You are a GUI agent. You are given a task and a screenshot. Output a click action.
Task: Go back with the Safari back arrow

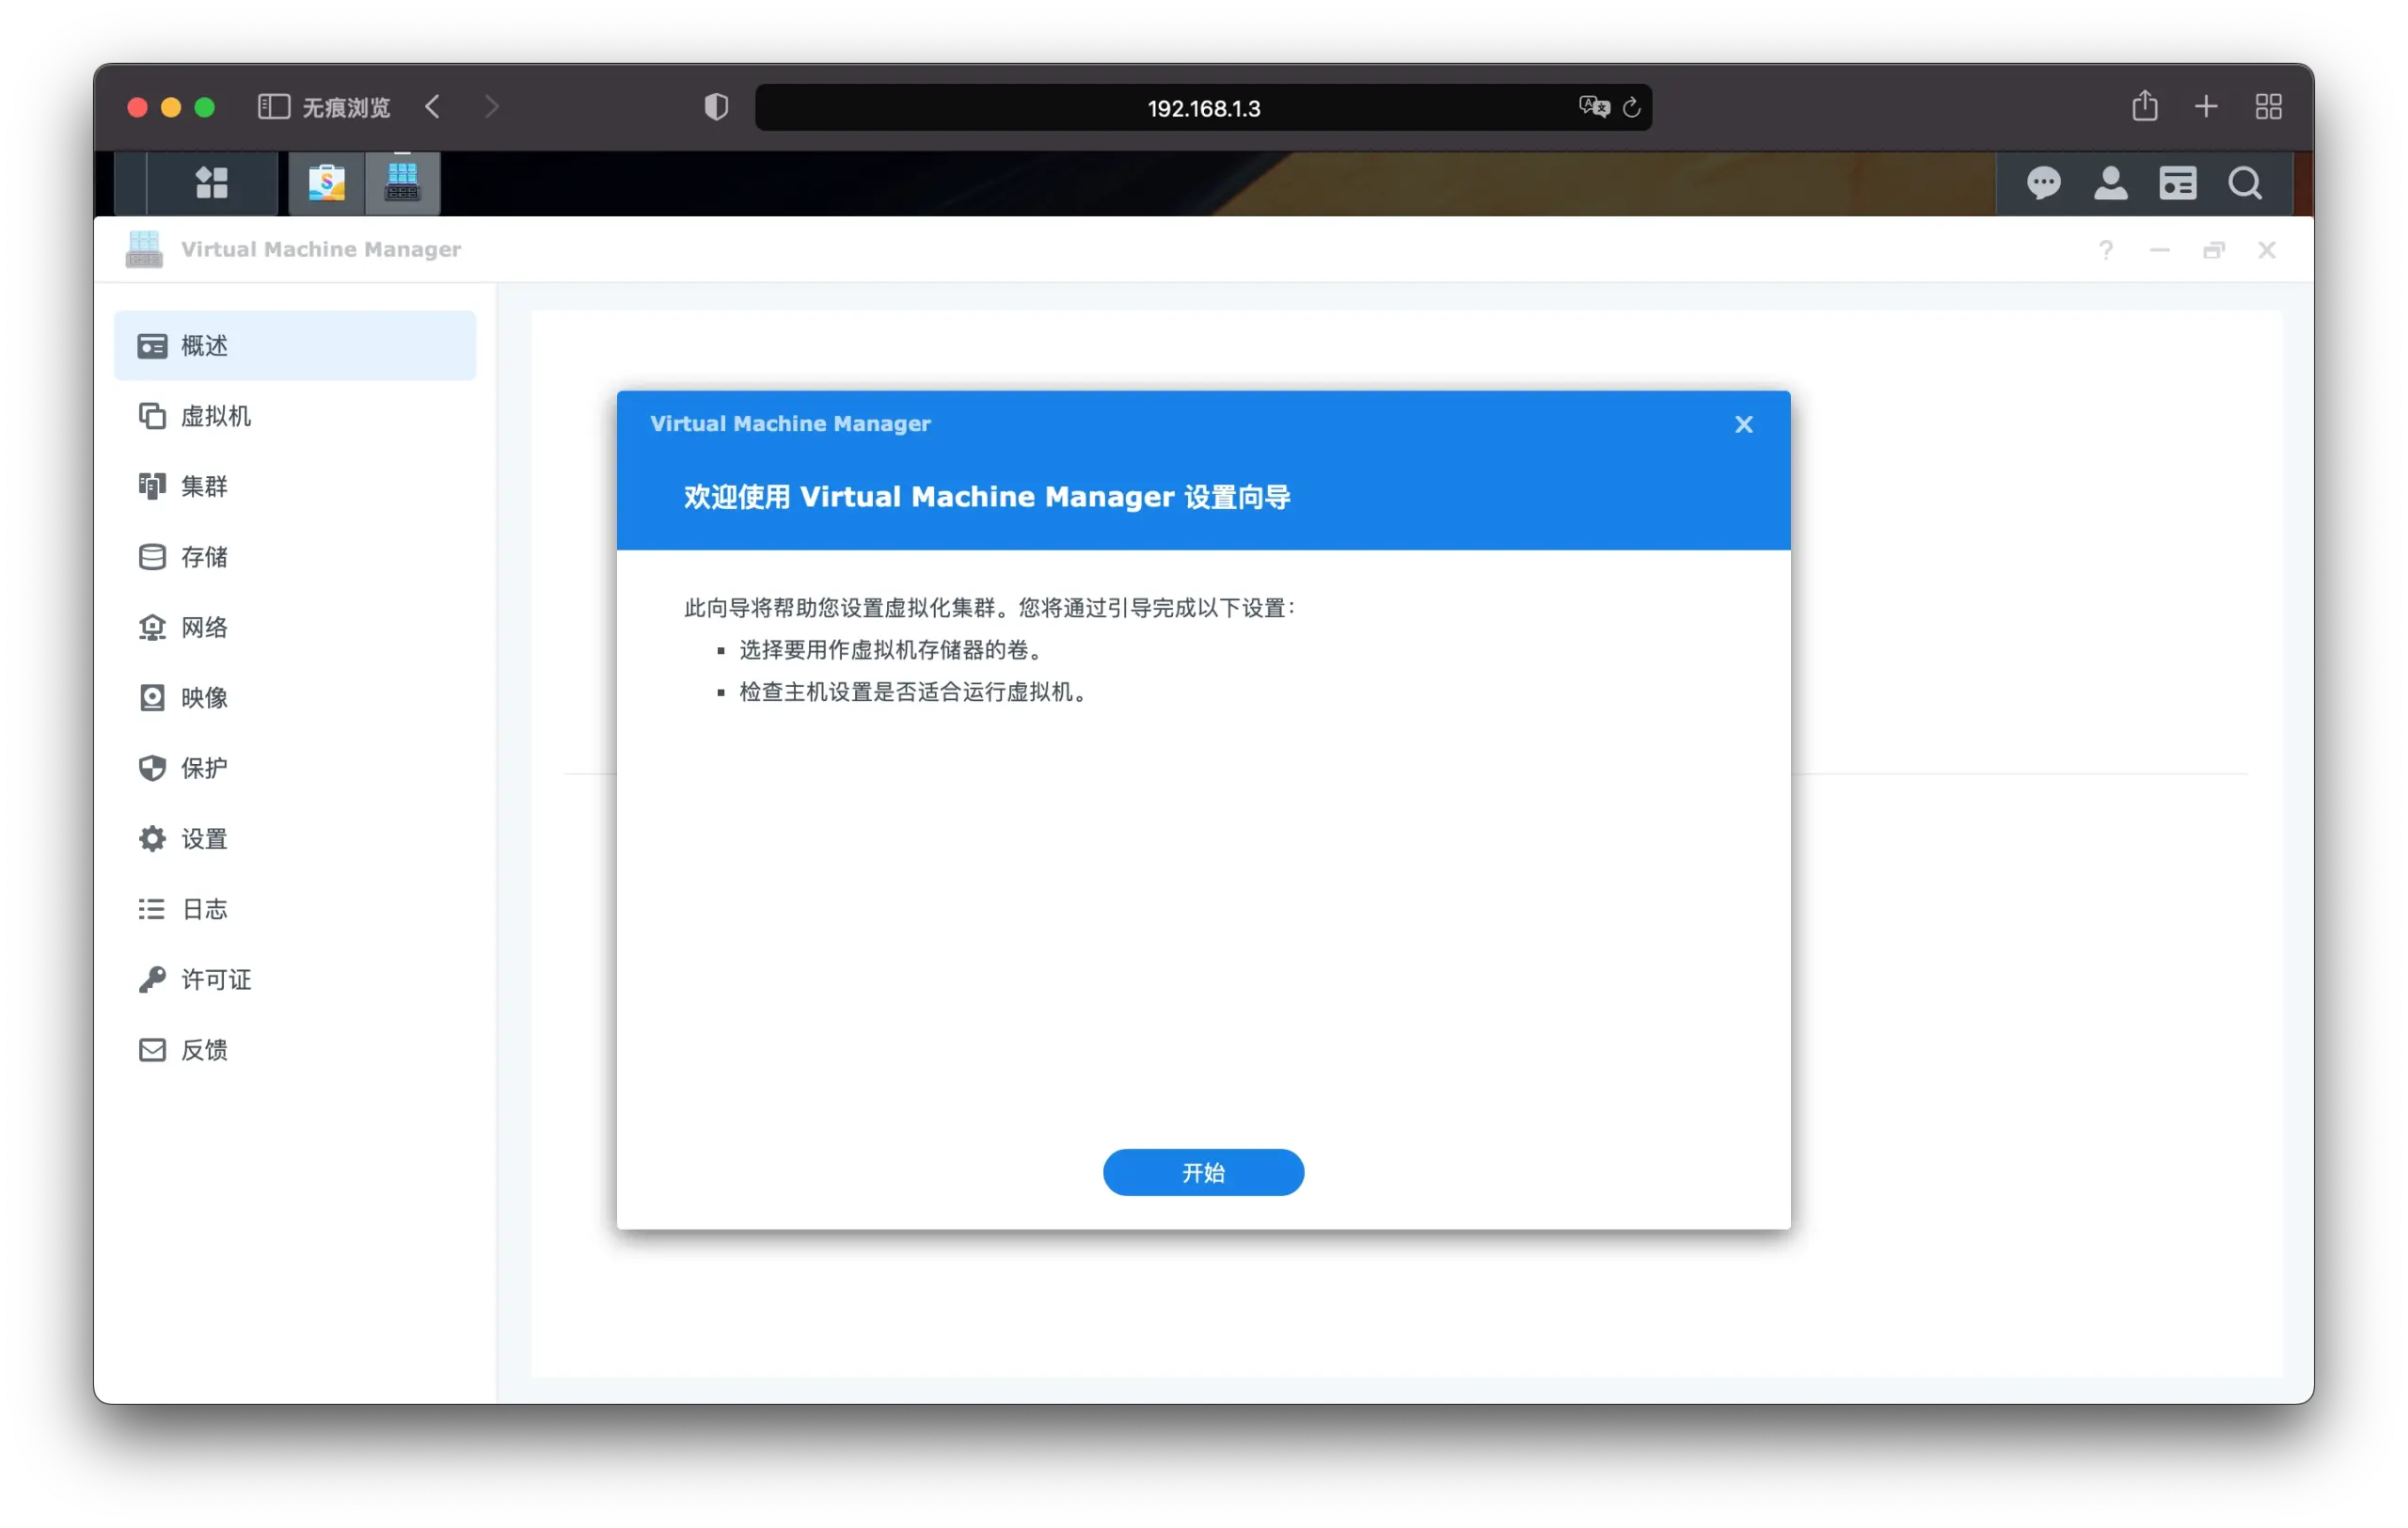432,107
